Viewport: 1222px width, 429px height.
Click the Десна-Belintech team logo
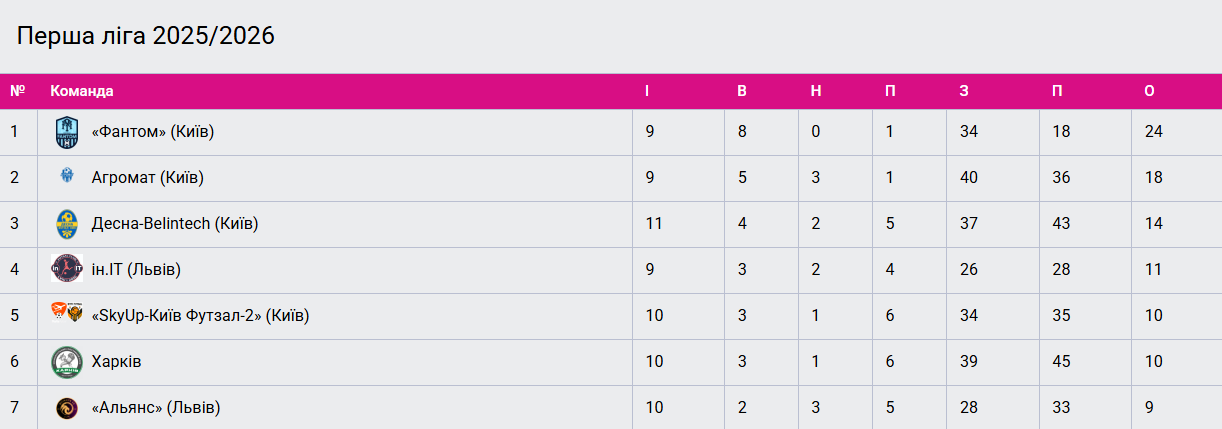tap(67, 224)
